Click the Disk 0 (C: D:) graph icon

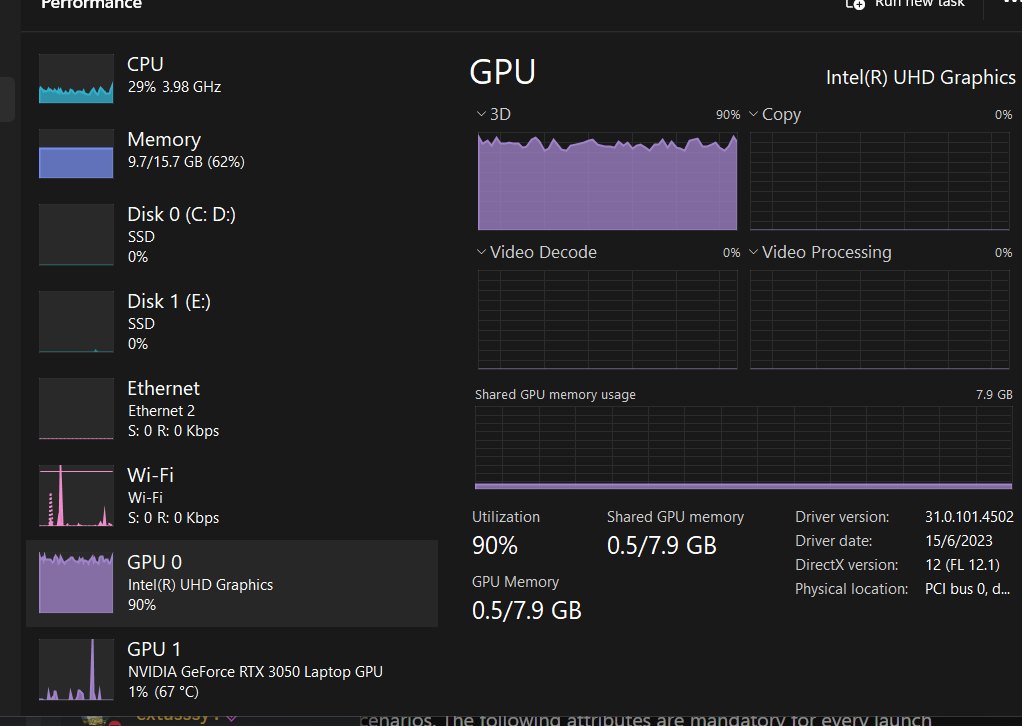pos(76,235)
